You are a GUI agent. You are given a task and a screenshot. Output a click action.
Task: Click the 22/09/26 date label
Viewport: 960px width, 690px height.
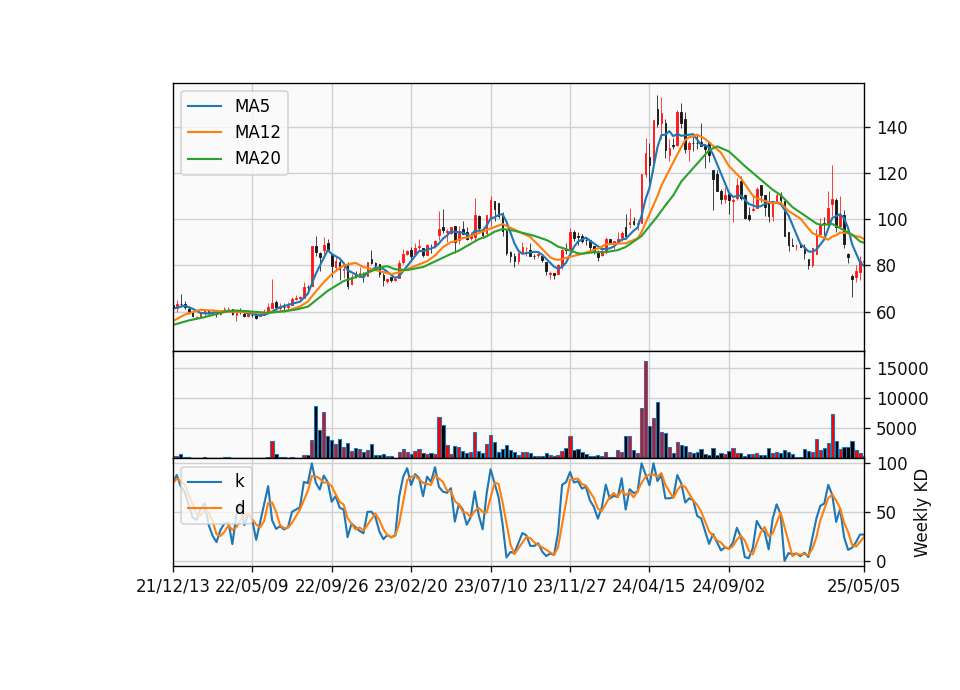(332, 586)
